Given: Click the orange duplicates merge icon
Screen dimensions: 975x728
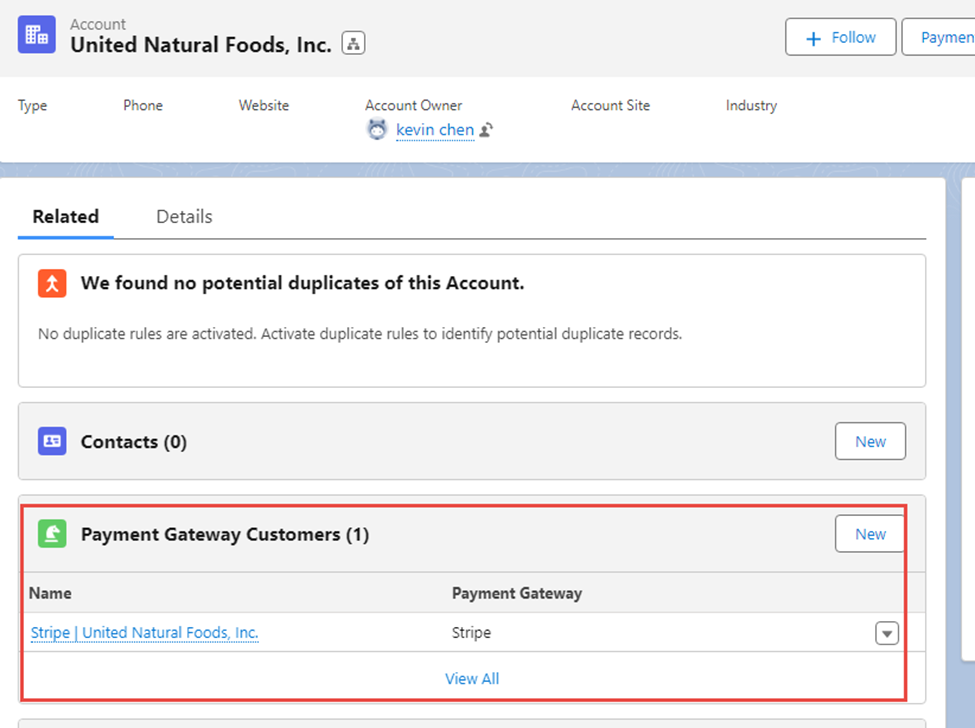Looking at the screenshot, I should pyautogui.click(x=52, y=283).
